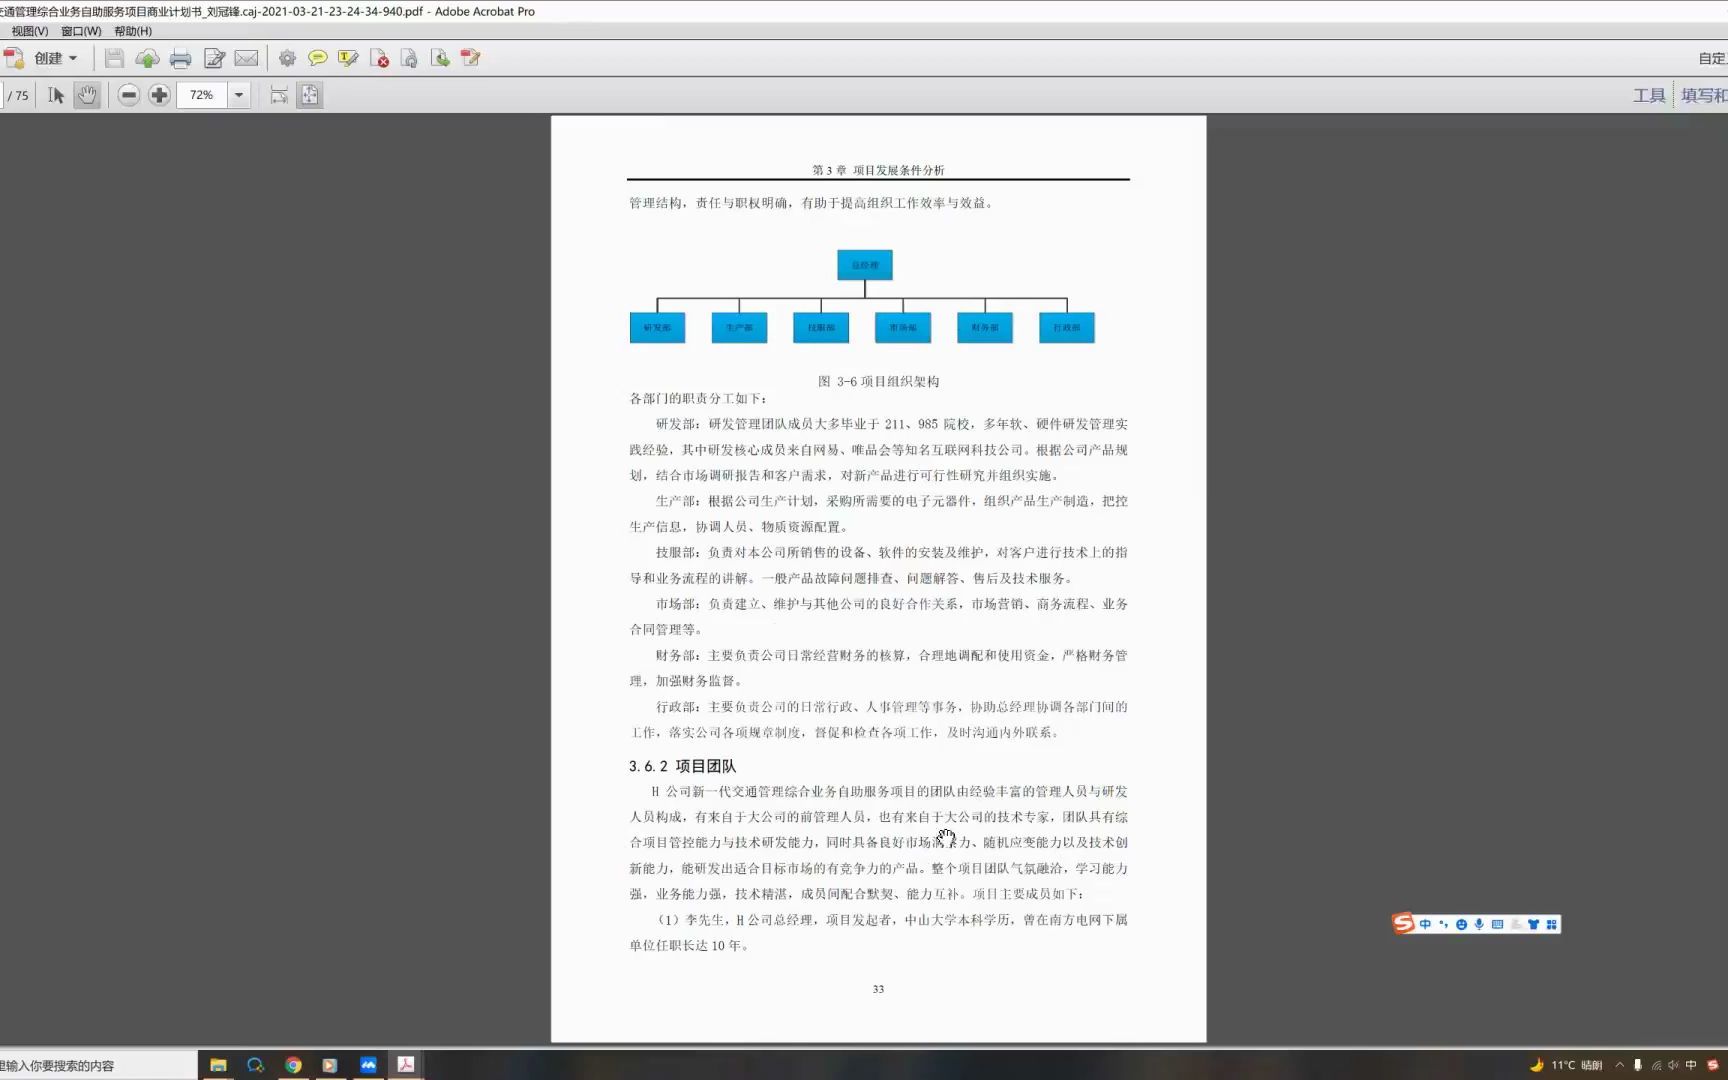Click the Windows search input box
Viewport: 1728px width, 1080px height.
(97, 1065)
